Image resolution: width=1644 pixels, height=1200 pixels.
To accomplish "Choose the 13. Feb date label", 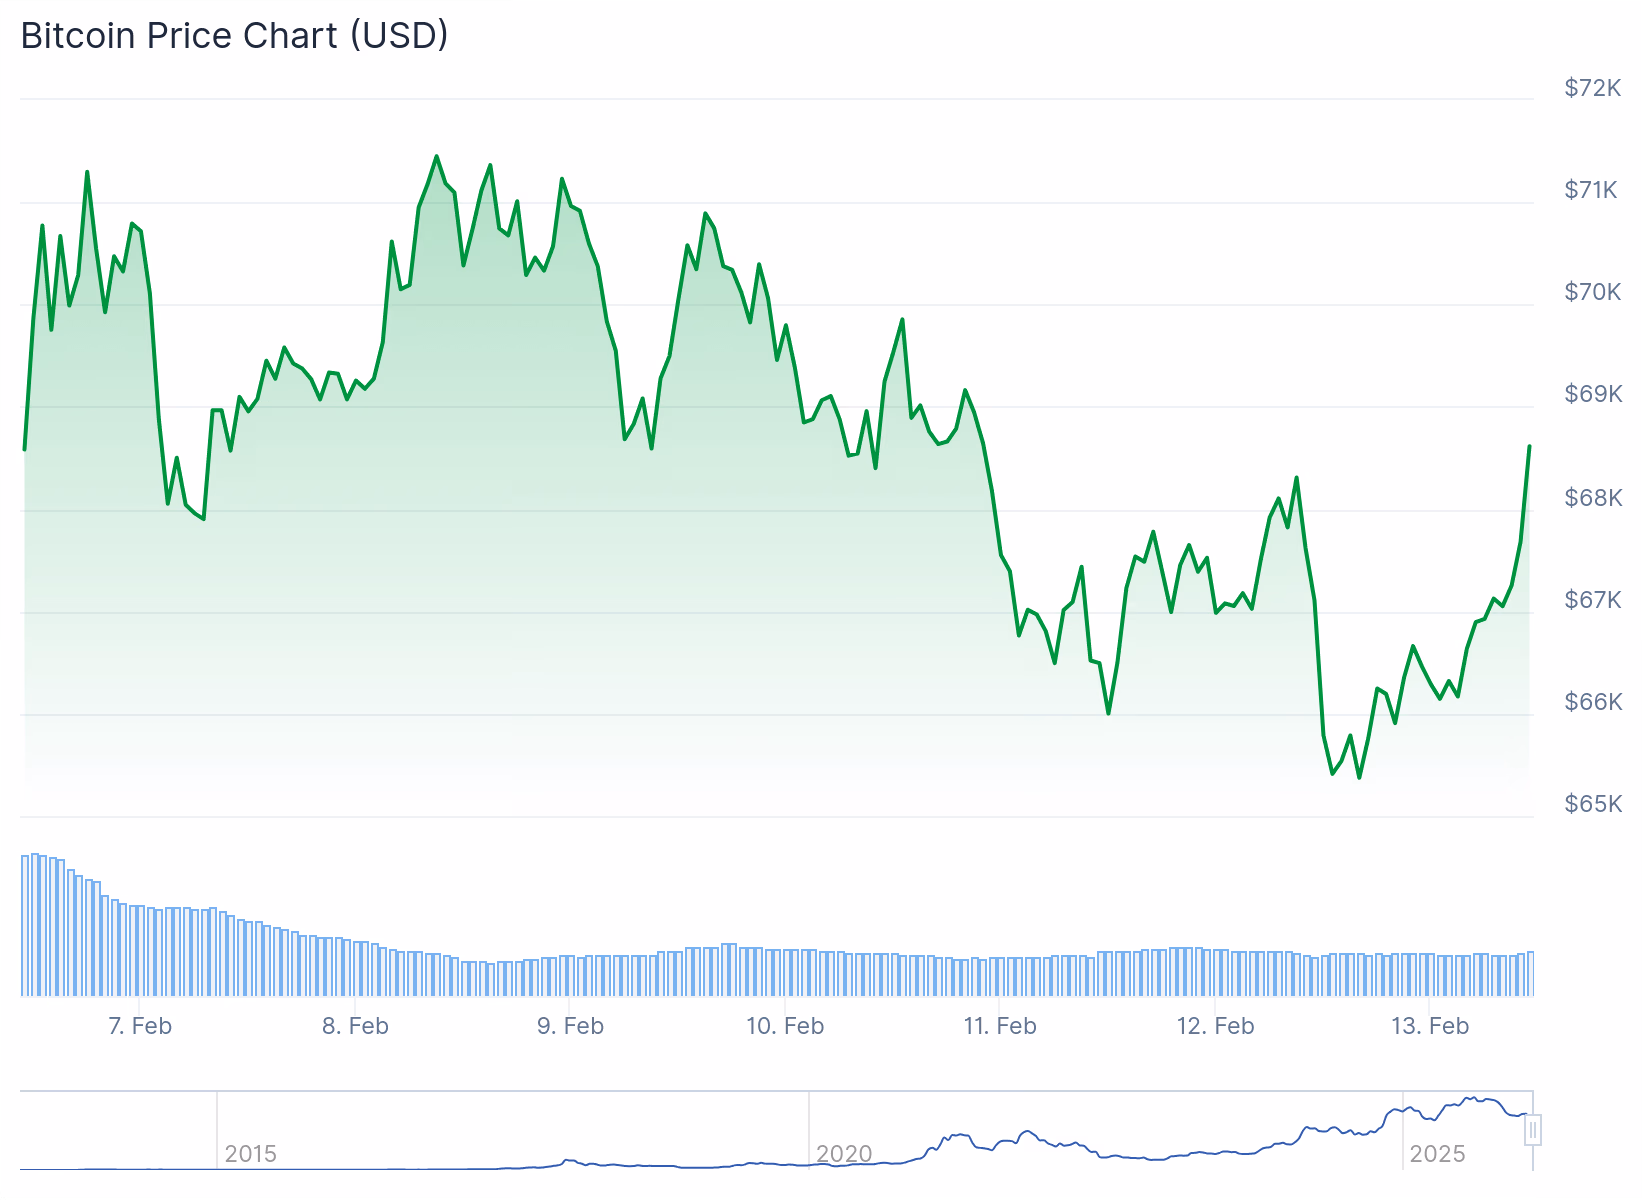I will (1430, 1026).
